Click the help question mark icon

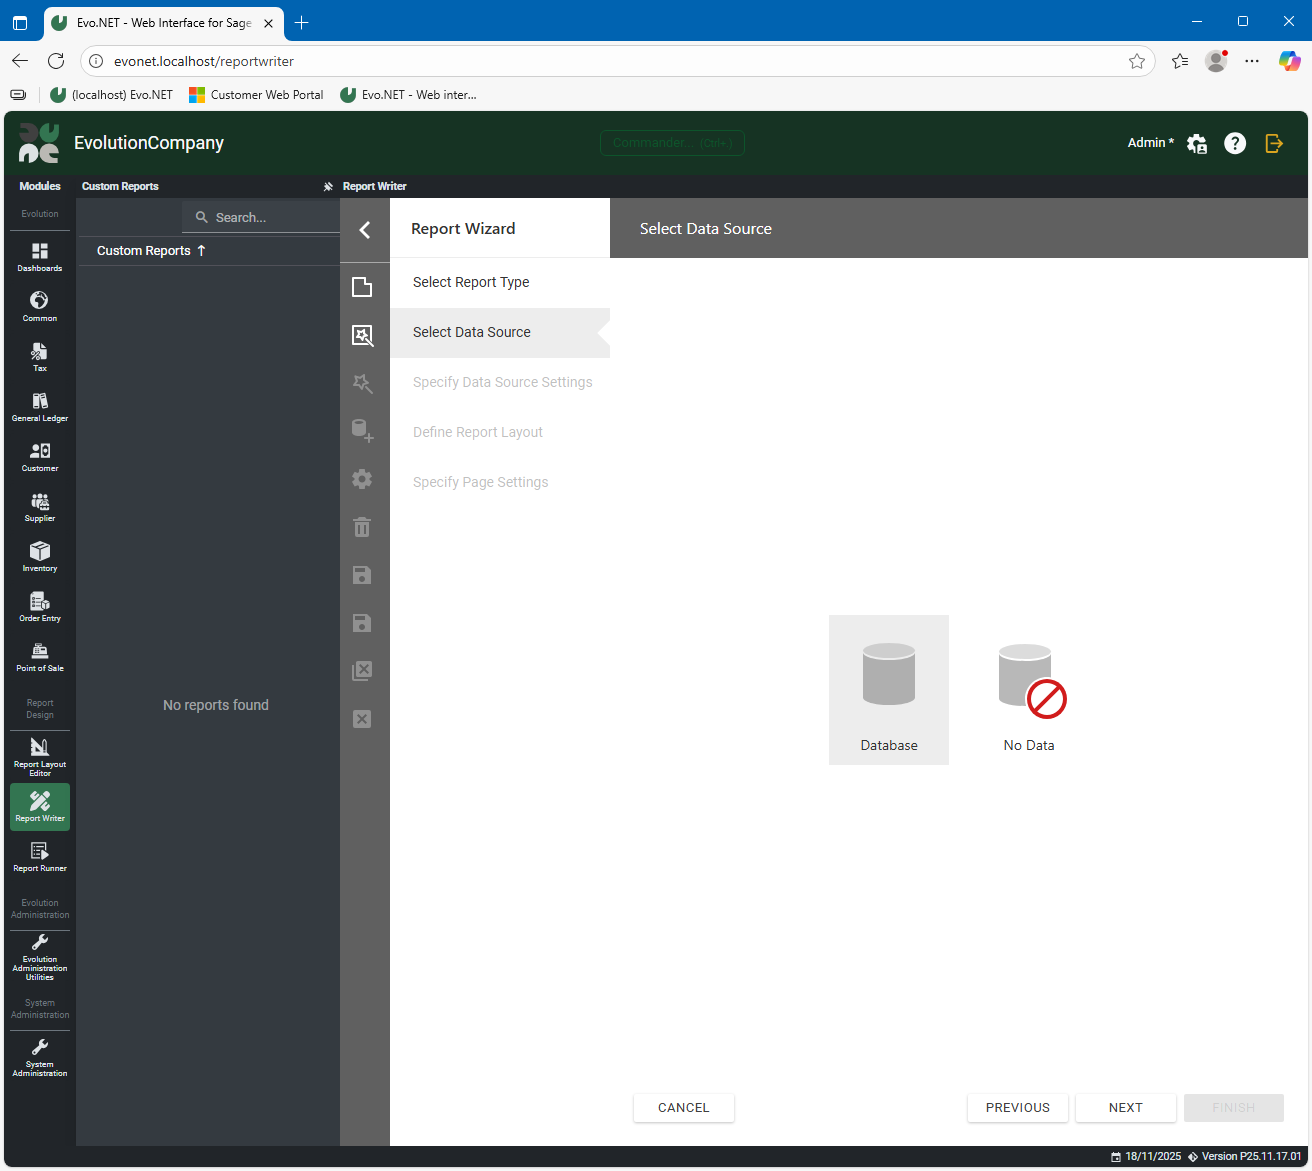[x=1235, y=143]
